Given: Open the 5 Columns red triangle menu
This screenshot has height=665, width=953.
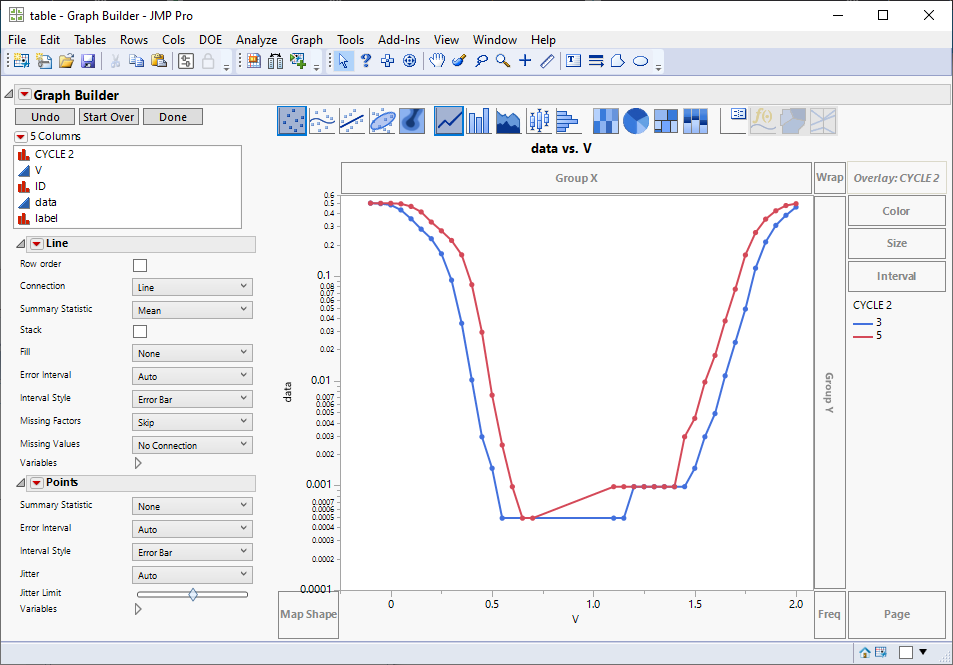Looking at the screenshot, I should [21, 136].
